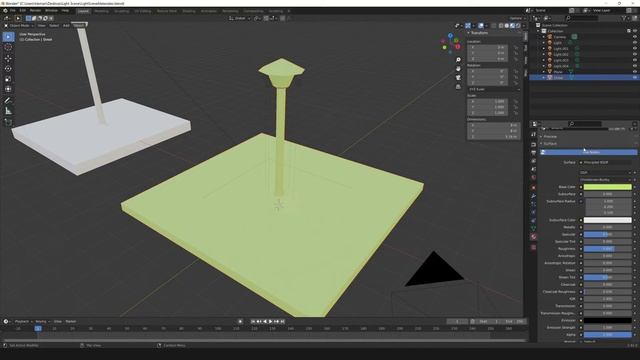Screen dimensions: 640x360
Task: Select the Cursor tool
Action: (8, 47)
